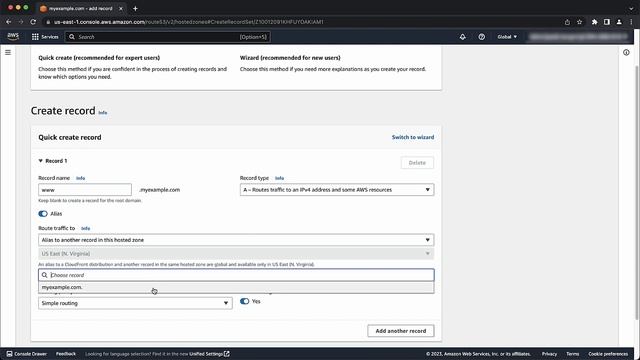Open the Record type dropdown
This screenshot has height=360, width=640.
pyautogui.click(x=337, y=190)
